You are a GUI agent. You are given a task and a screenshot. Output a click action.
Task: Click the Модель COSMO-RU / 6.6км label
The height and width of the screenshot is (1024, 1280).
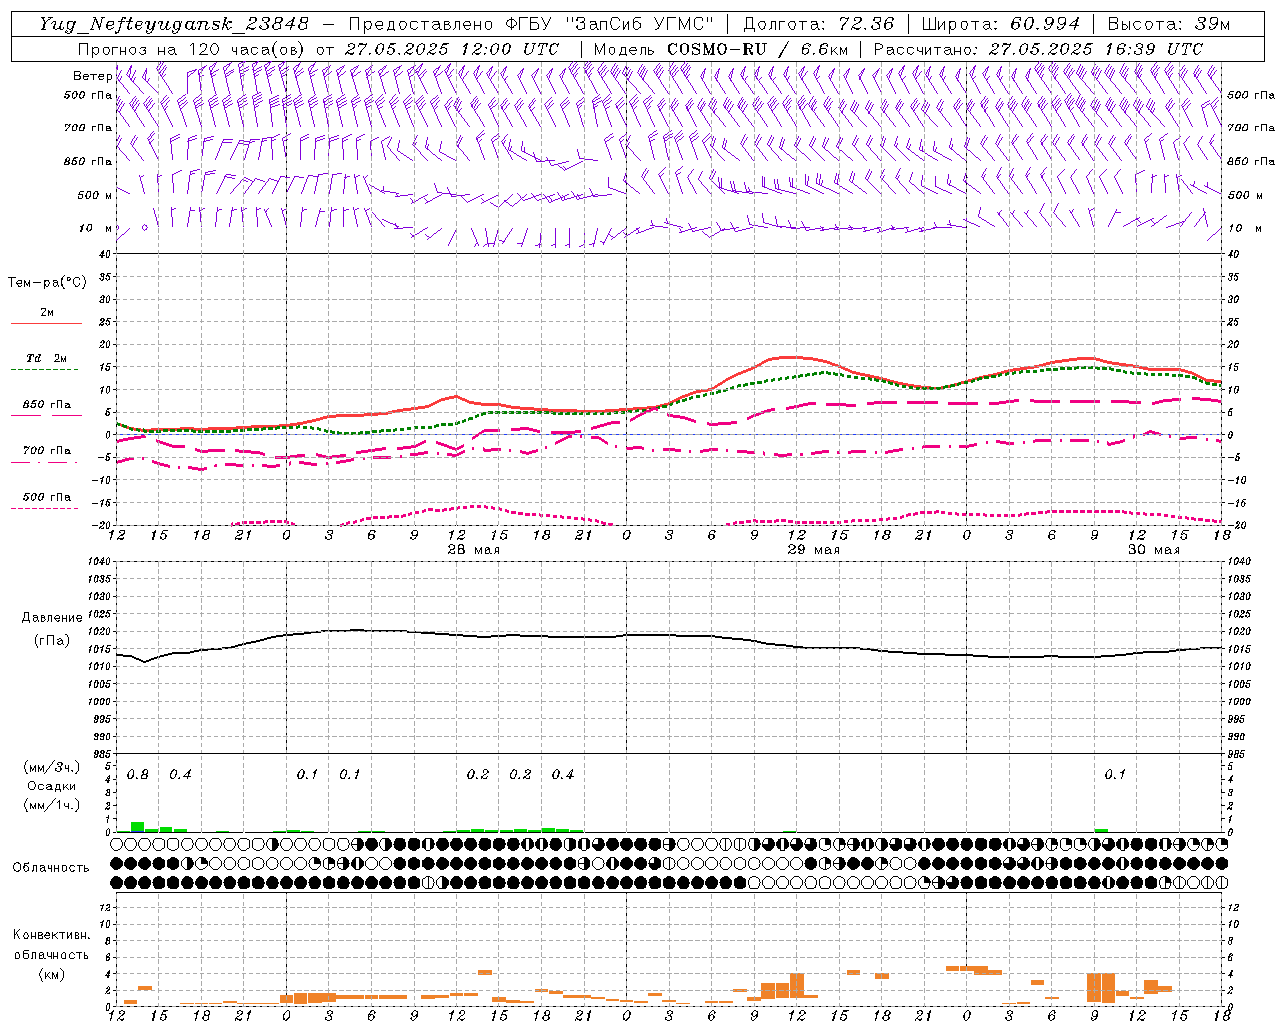tap(721, 49)
